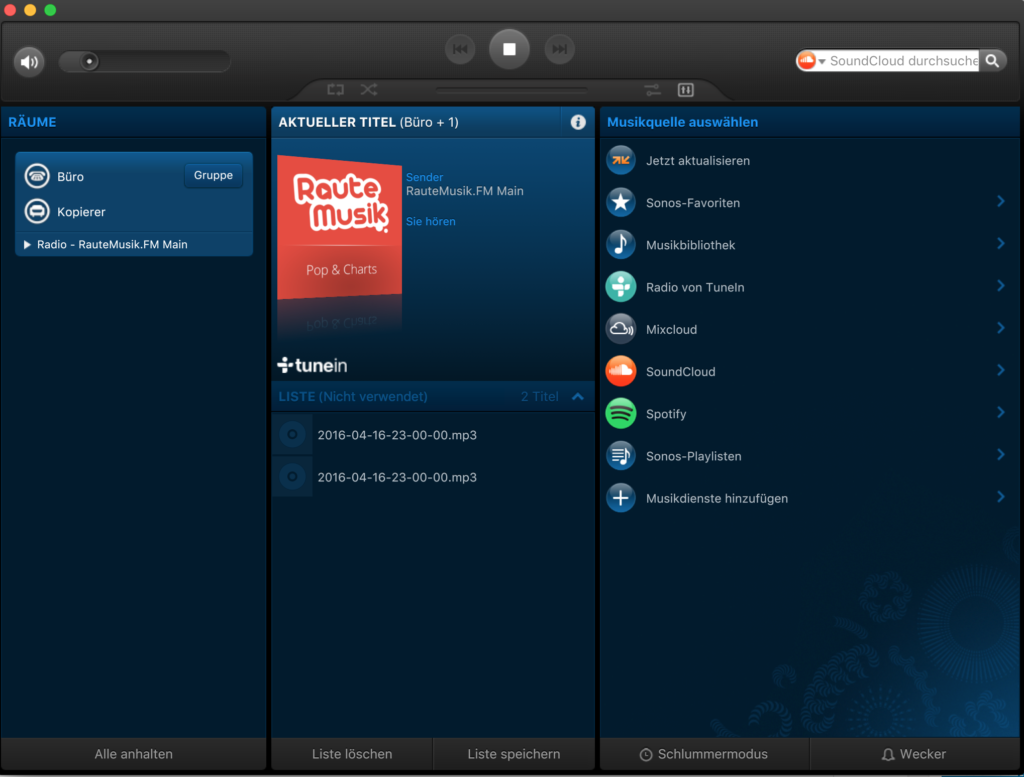Stop playback with the stop button

509,49
